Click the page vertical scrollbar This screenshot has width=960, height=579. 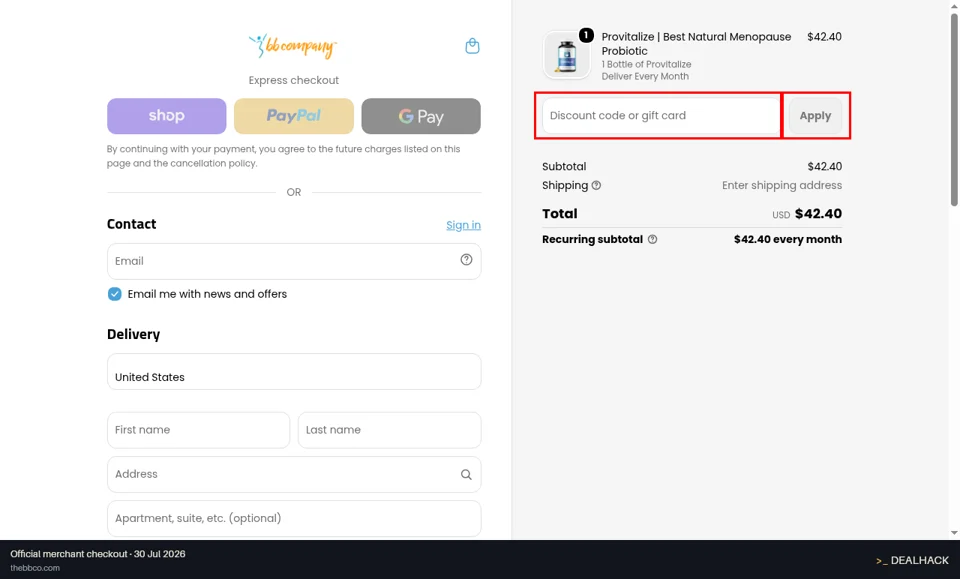954,110
